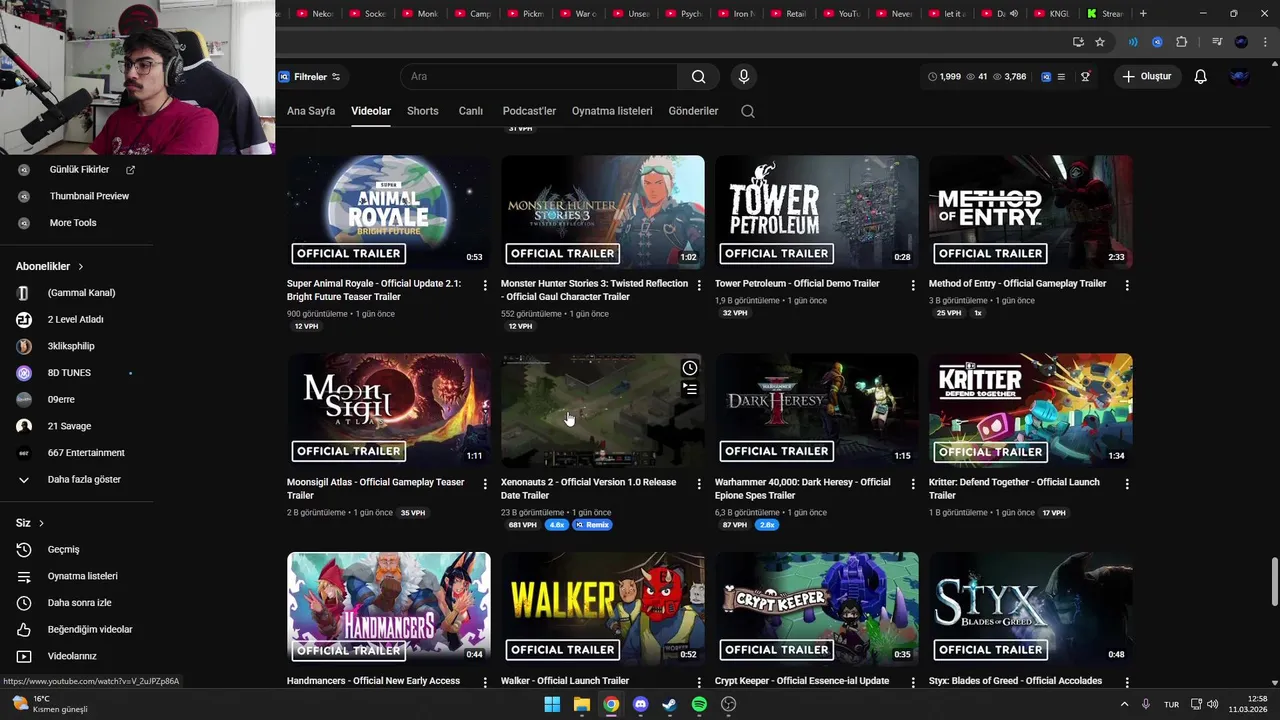Open the Styx: Blades of Greed video thumbnail
Image resolution: width=1280 pixels, height=720 pixels.
point(1030,609)
